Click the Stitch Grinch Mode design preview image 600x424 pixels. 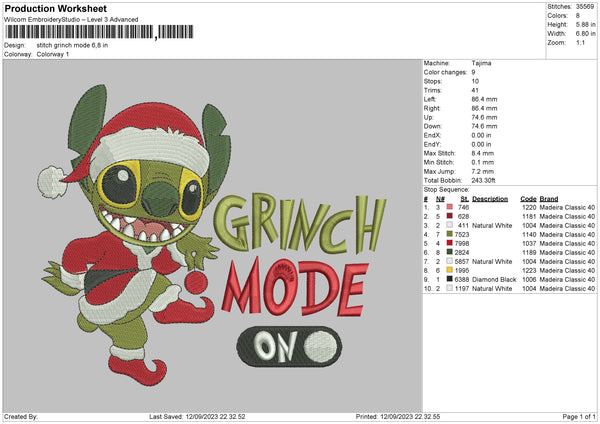coord(213,235)
